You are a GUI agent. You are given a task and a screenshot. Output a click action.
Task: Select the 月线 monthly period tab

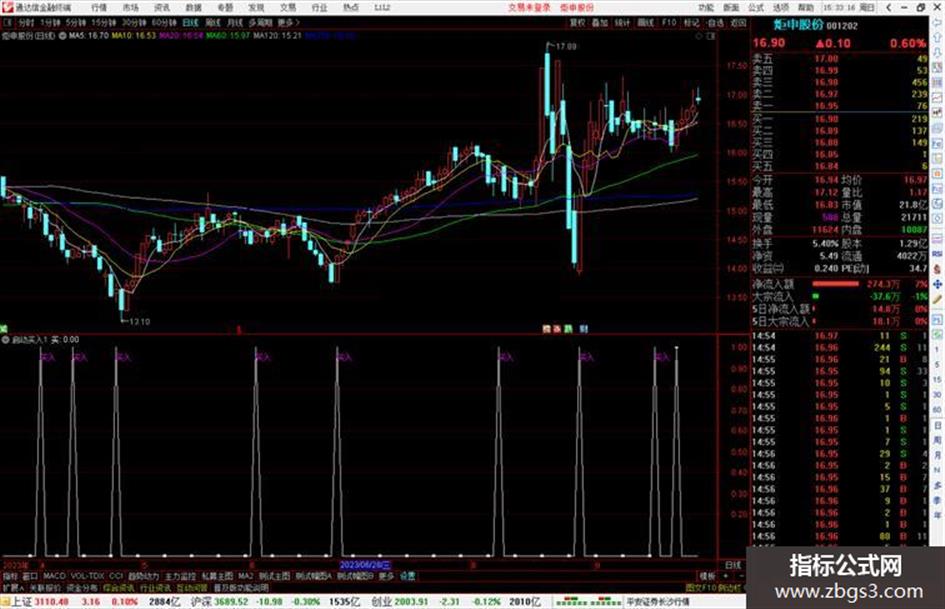click(234, 22)
